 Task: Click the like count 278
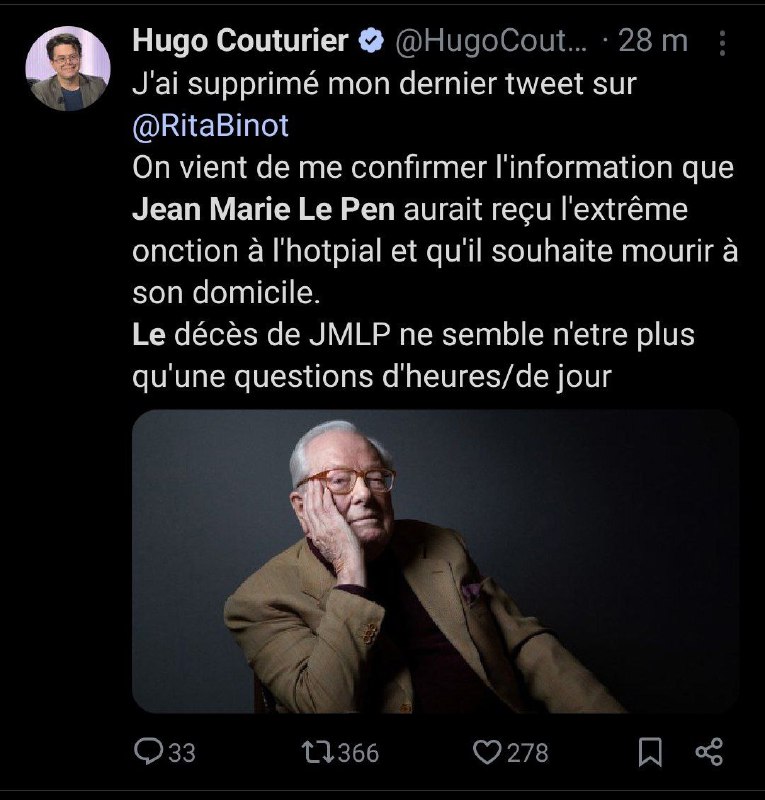528,753
